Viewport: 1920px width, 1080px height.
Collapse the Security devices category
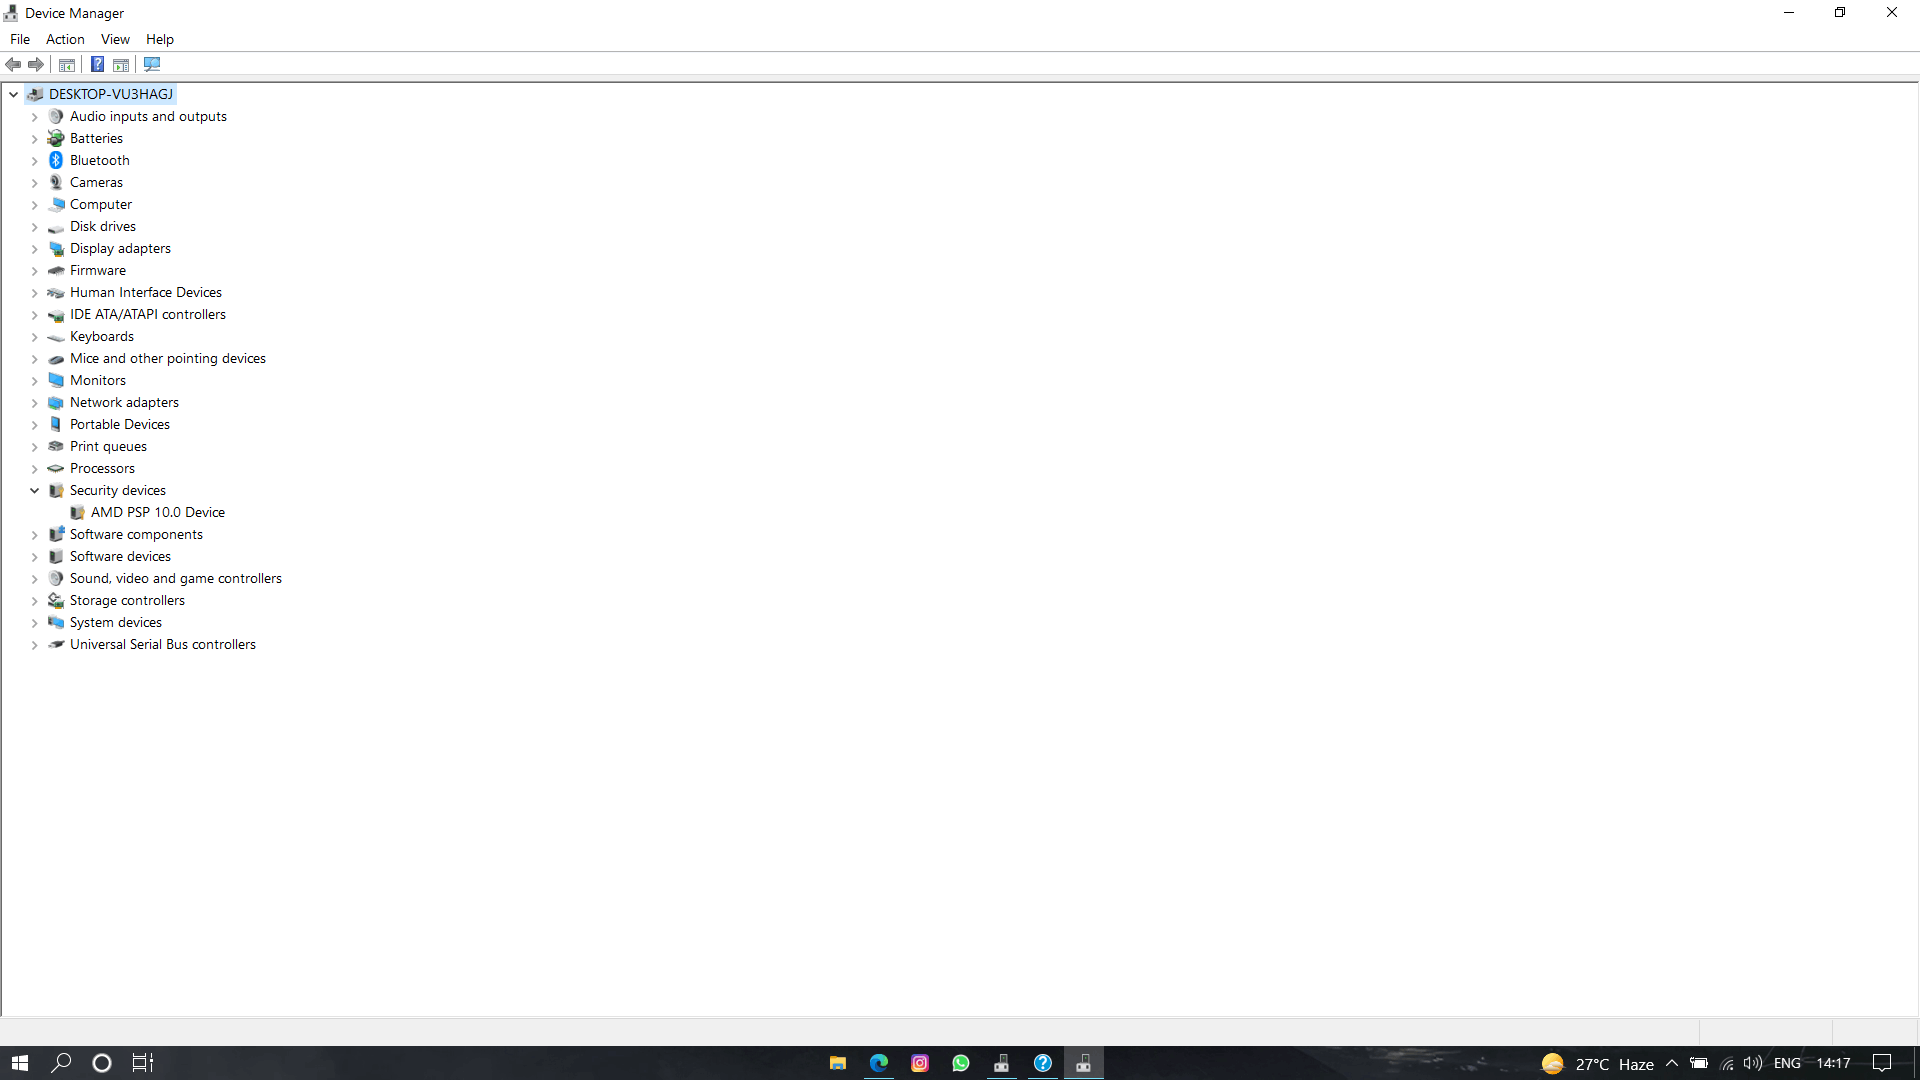click(34, 489)
